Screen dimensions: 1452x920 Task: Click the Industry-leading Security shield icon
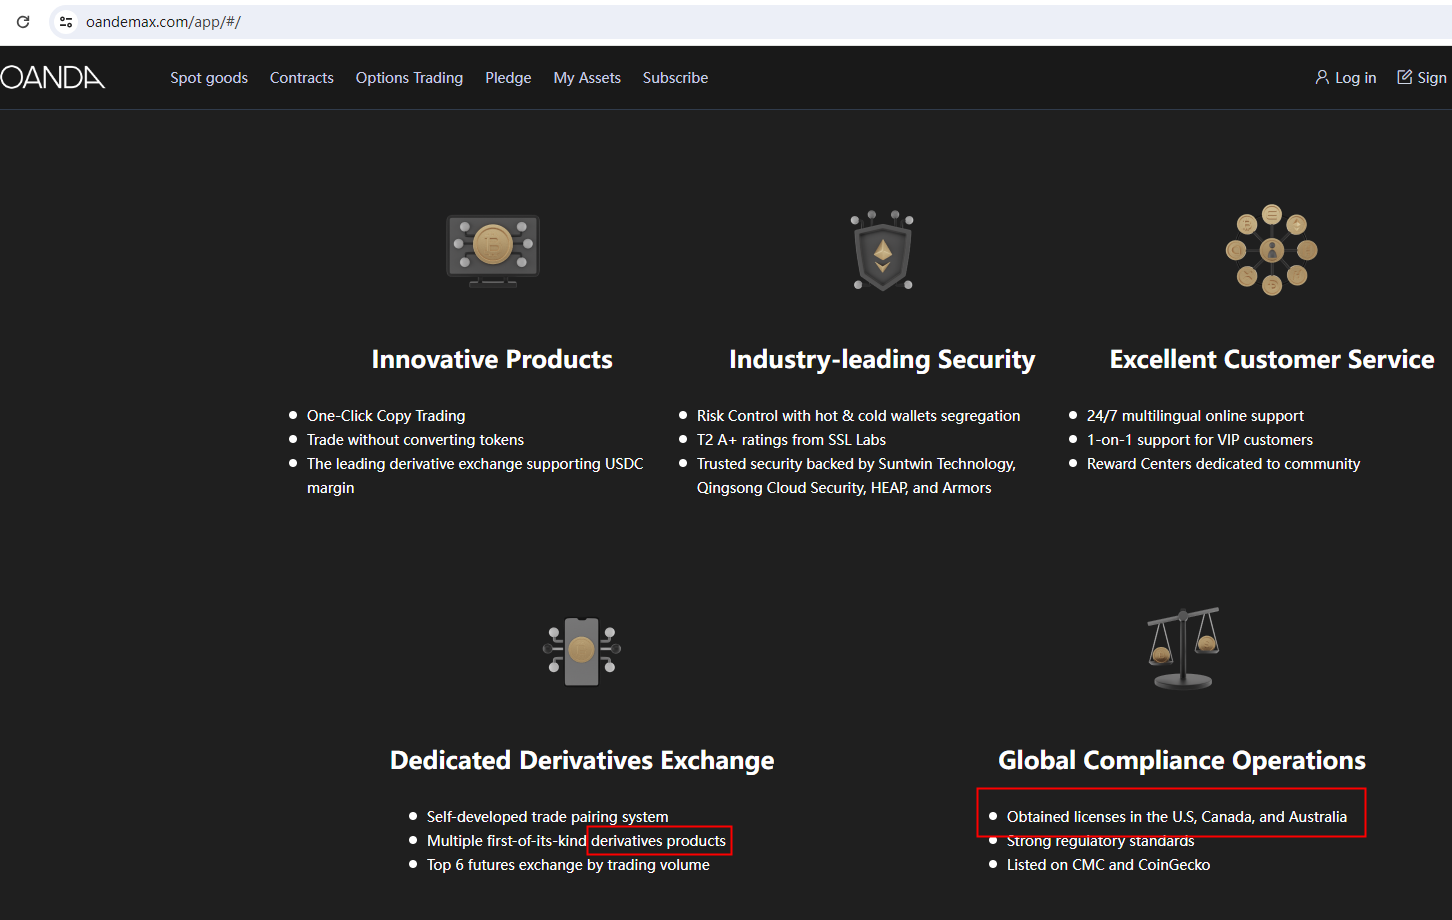coord(882,250)
